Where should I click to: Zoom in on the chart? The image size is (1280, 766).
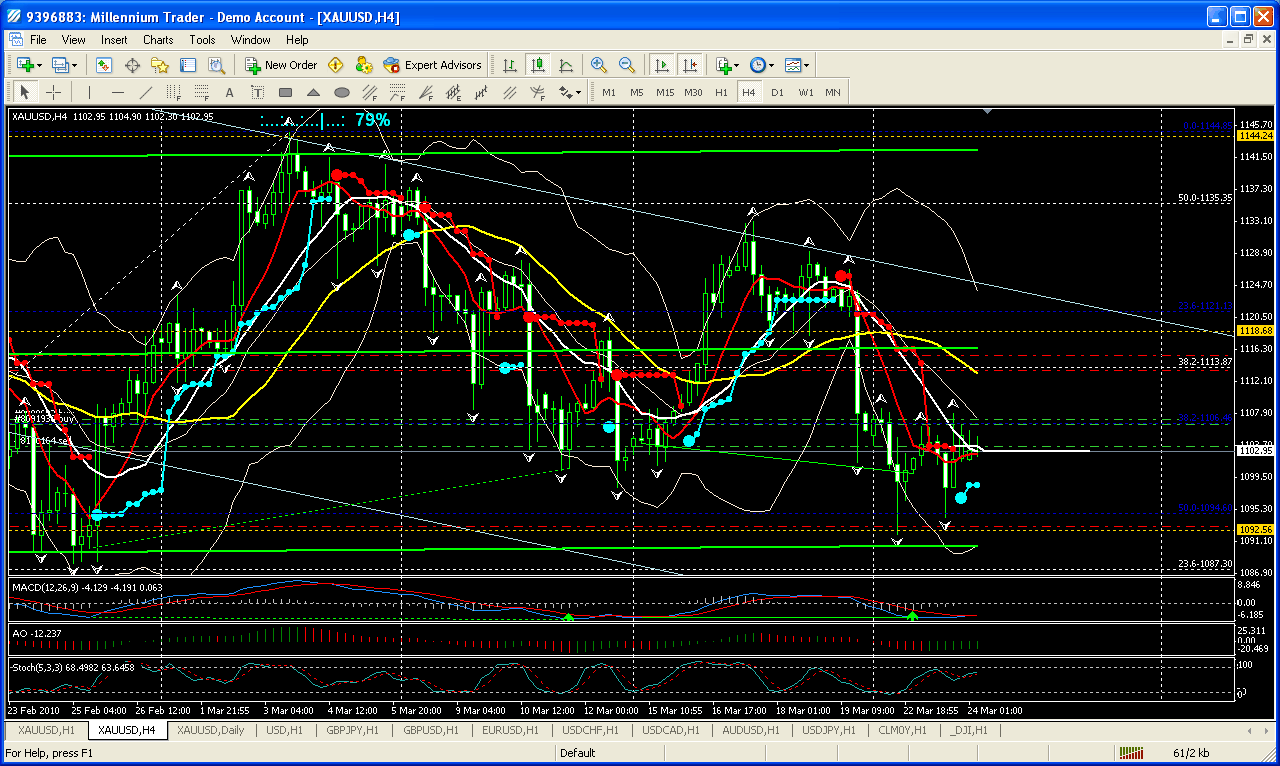coord(599,65)
